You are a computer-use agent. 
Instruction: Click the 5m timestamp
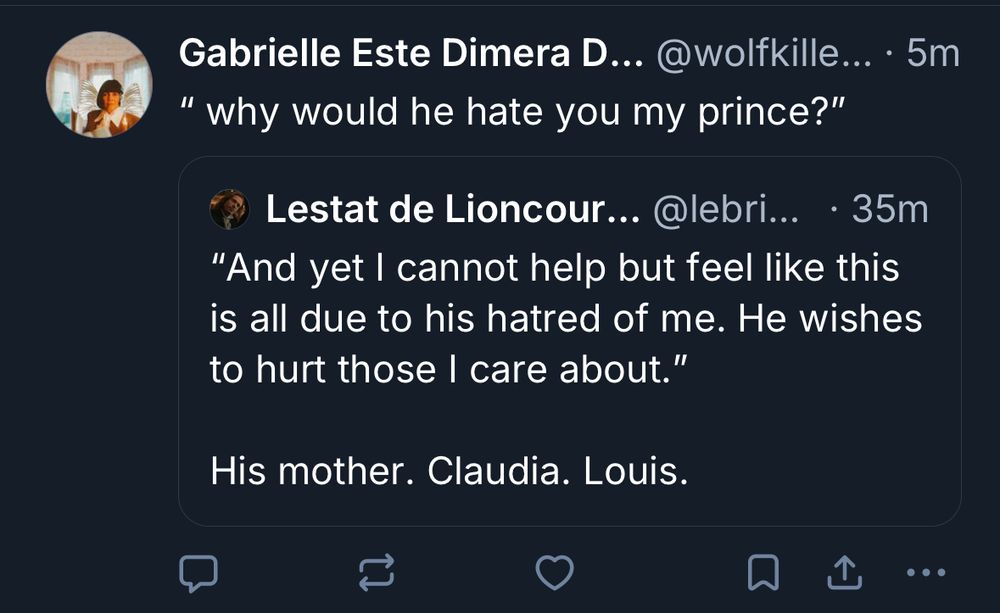(932, 55)
